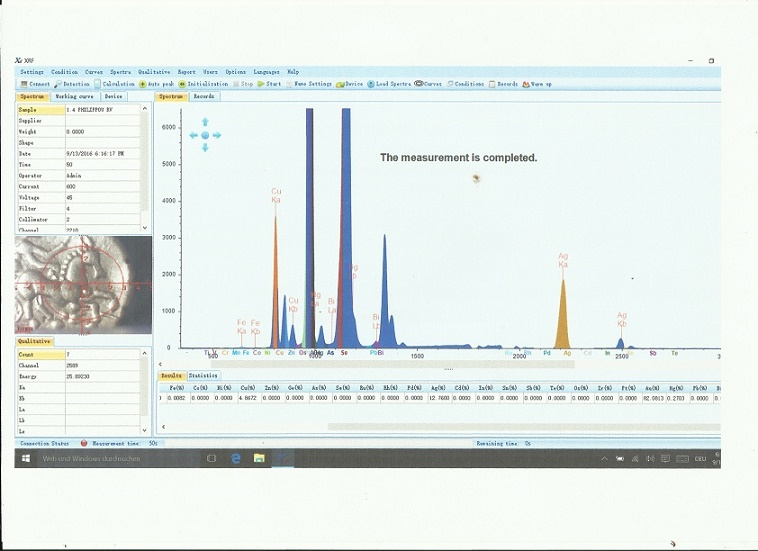Open the Settings menu
This screenshot has width=758, height=551.
(32, 72)
